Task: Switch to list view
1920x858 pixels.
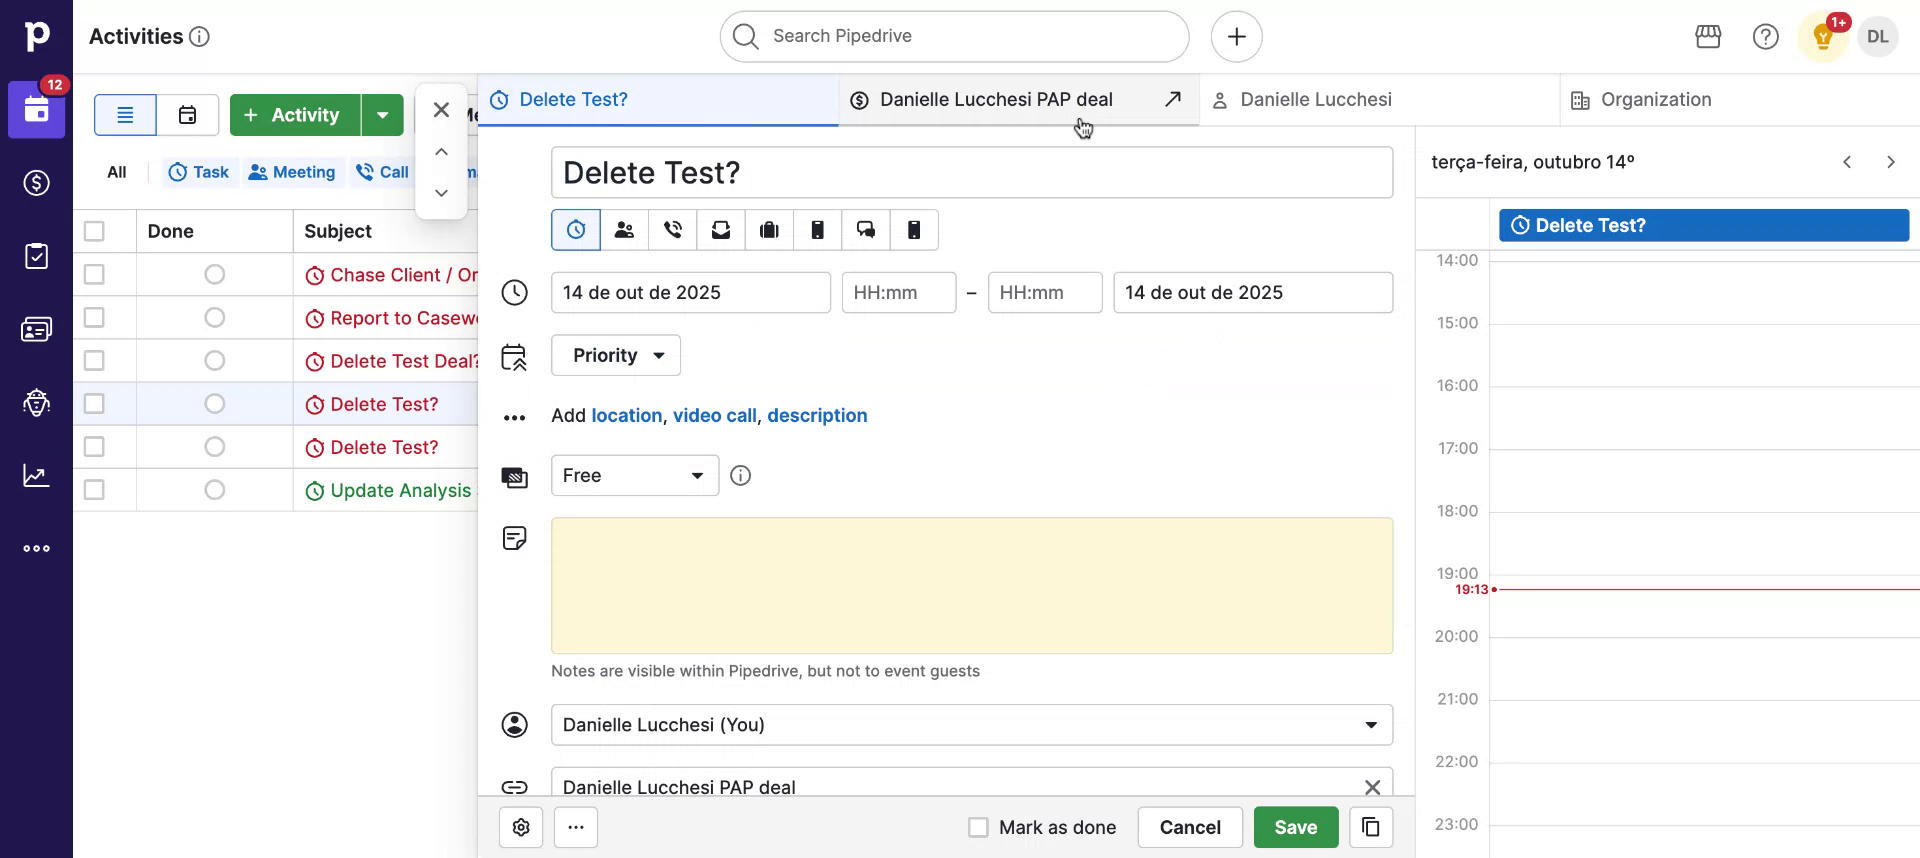Action: [125, 115]
